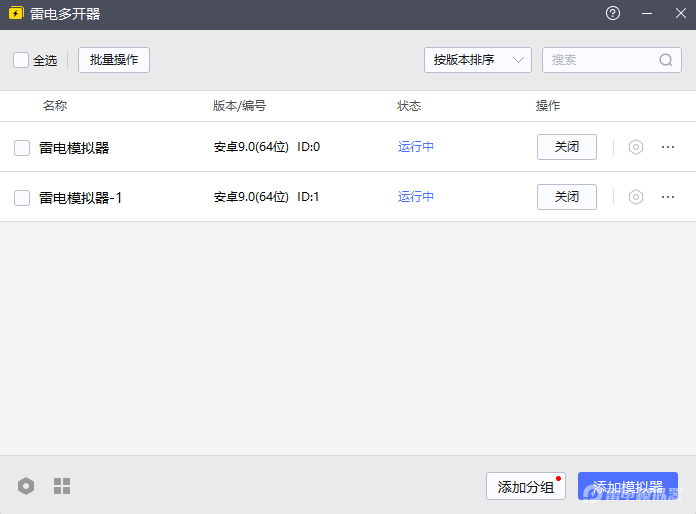
Task: Click the 添加模拟器 button
Action: coord(628,486)
